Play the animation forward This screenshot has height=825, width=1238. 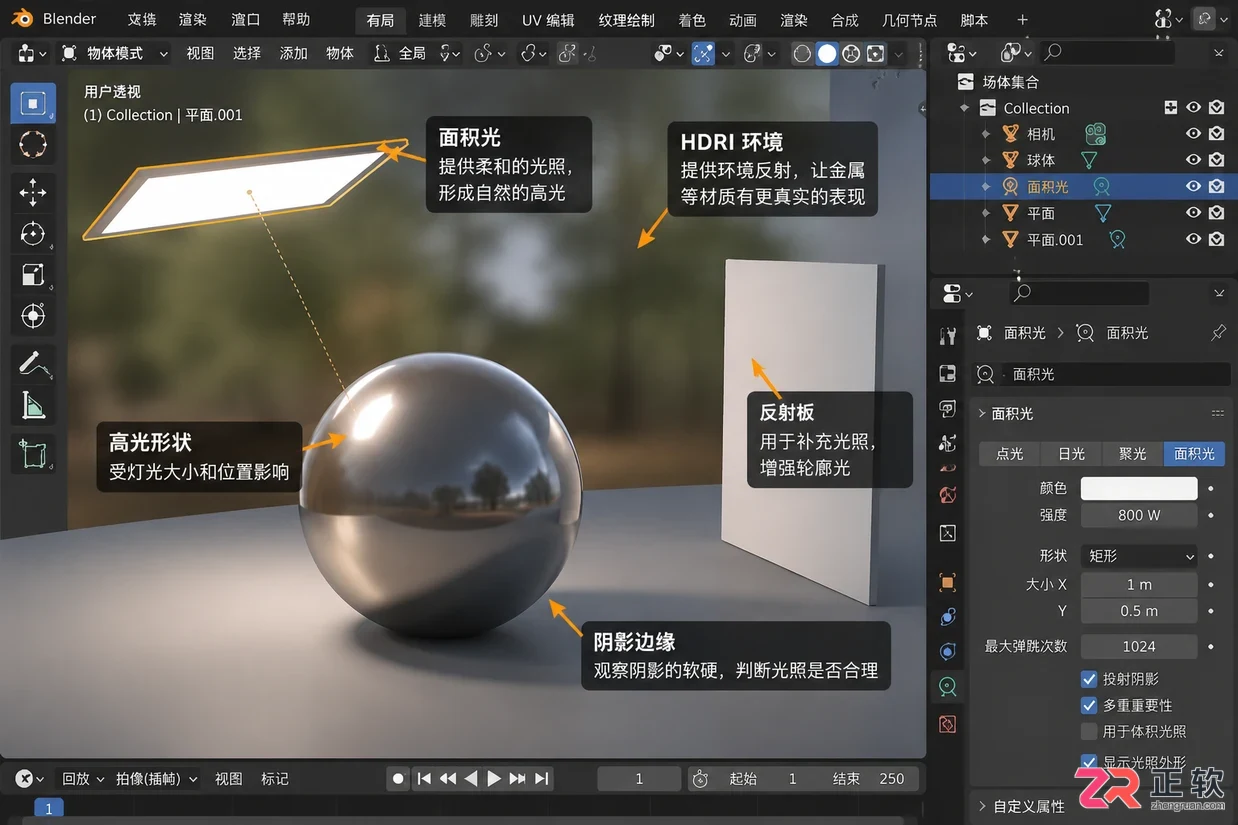tap(494, 778)
